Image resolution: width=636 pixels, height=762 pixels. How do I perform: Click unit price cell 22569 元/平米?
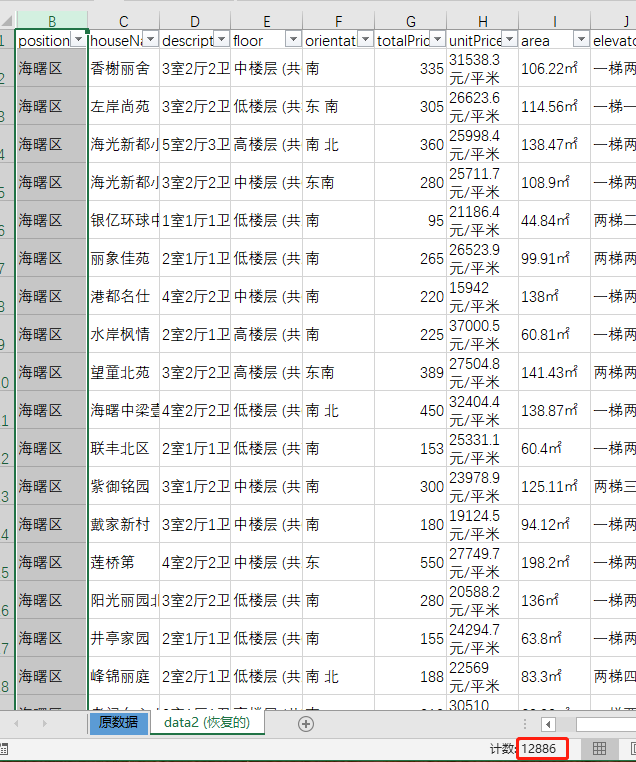coord(482,676)
